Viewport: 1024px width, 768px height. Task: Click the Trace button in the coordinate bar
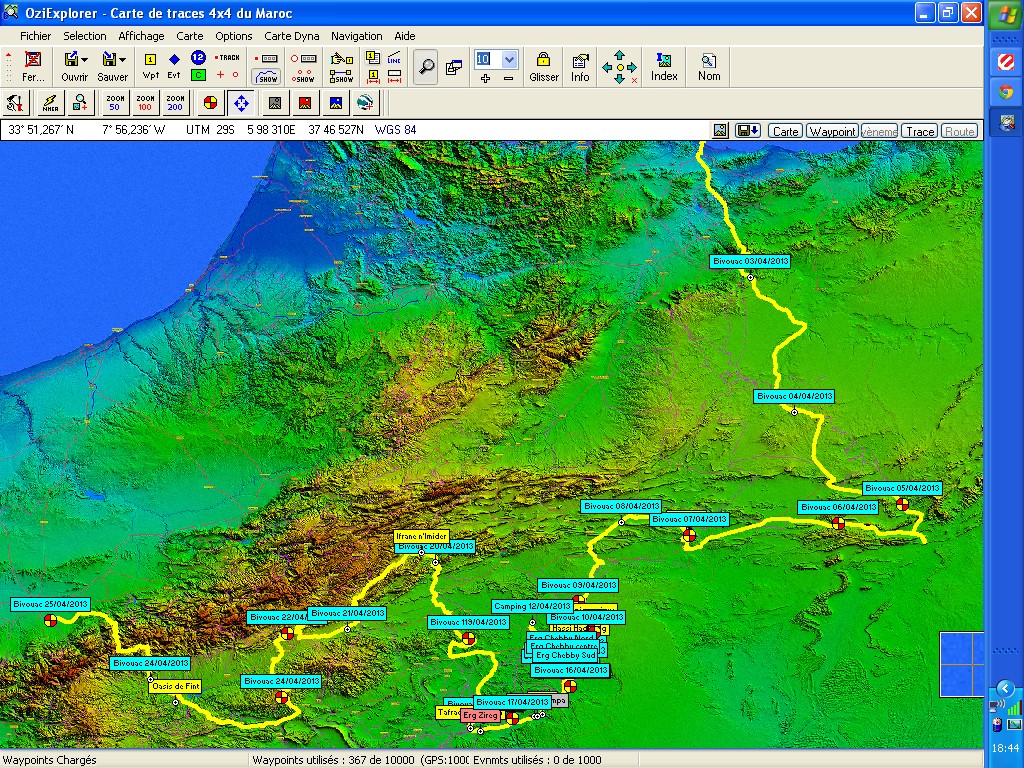click(x=920, y=131)
